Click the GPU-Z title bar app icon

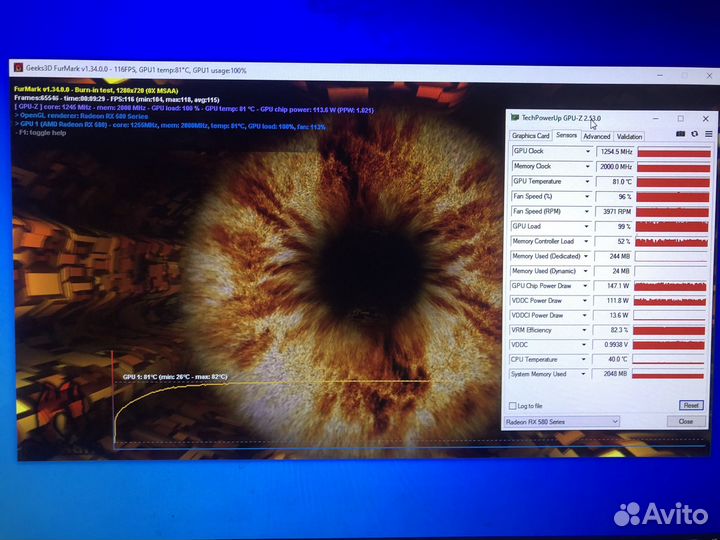point(515,118)
